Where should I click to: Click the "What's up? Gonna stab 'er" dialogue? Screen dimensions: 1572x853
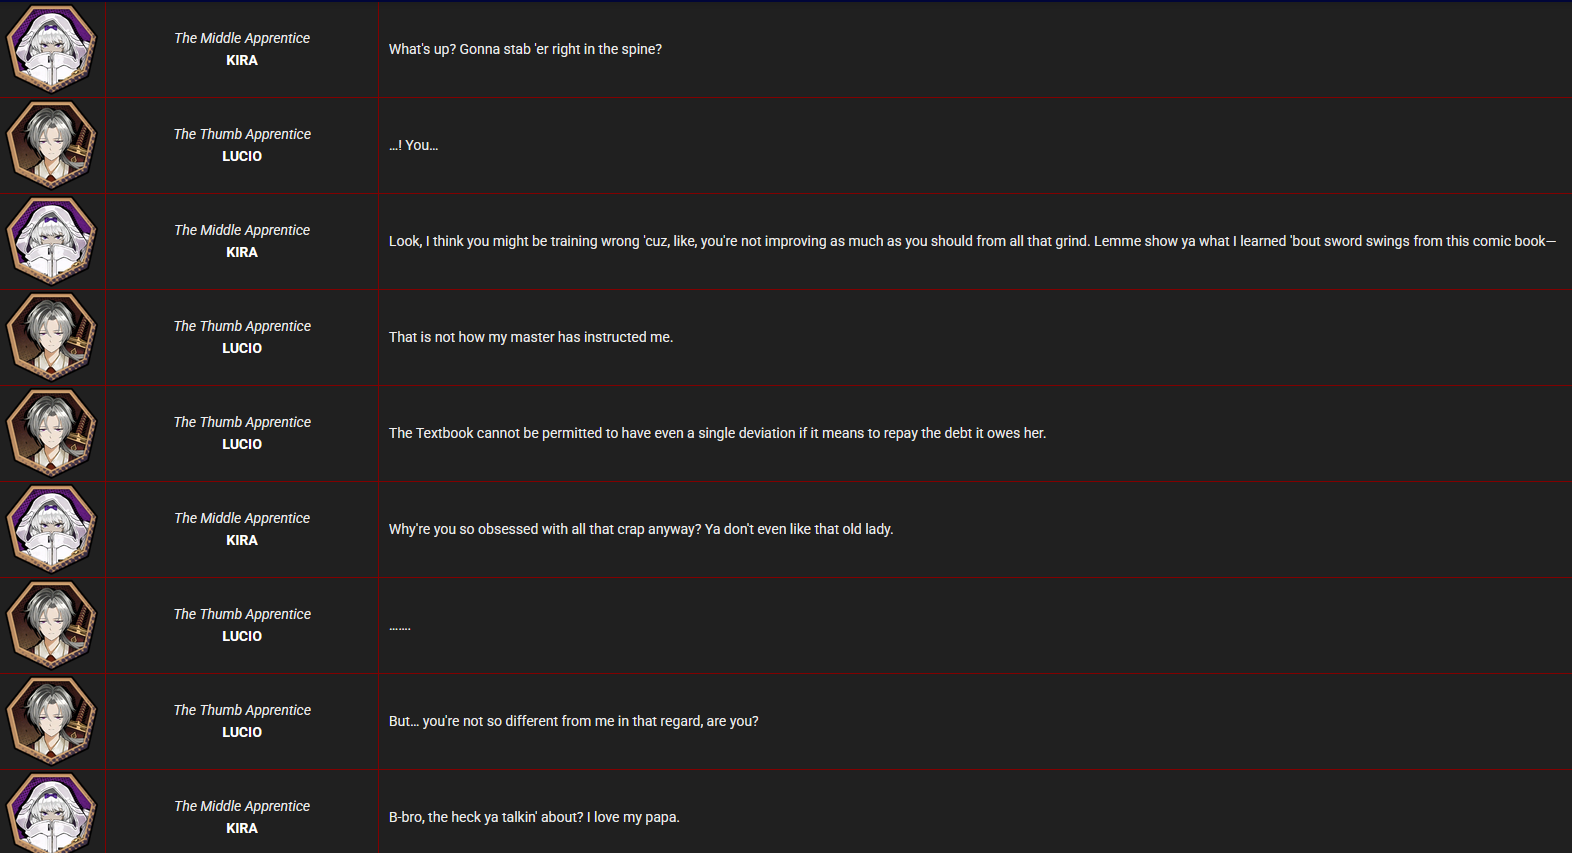(525, 49)
